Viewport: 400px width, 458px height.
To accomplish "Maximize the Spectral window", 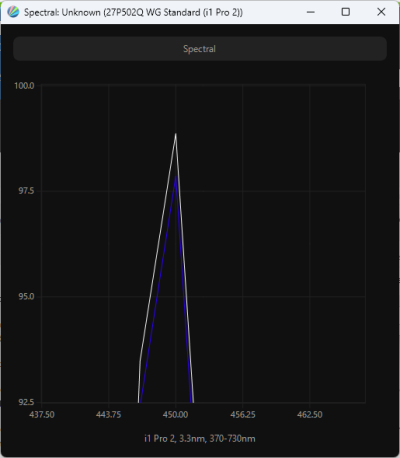I will click(x=346, y=12).
